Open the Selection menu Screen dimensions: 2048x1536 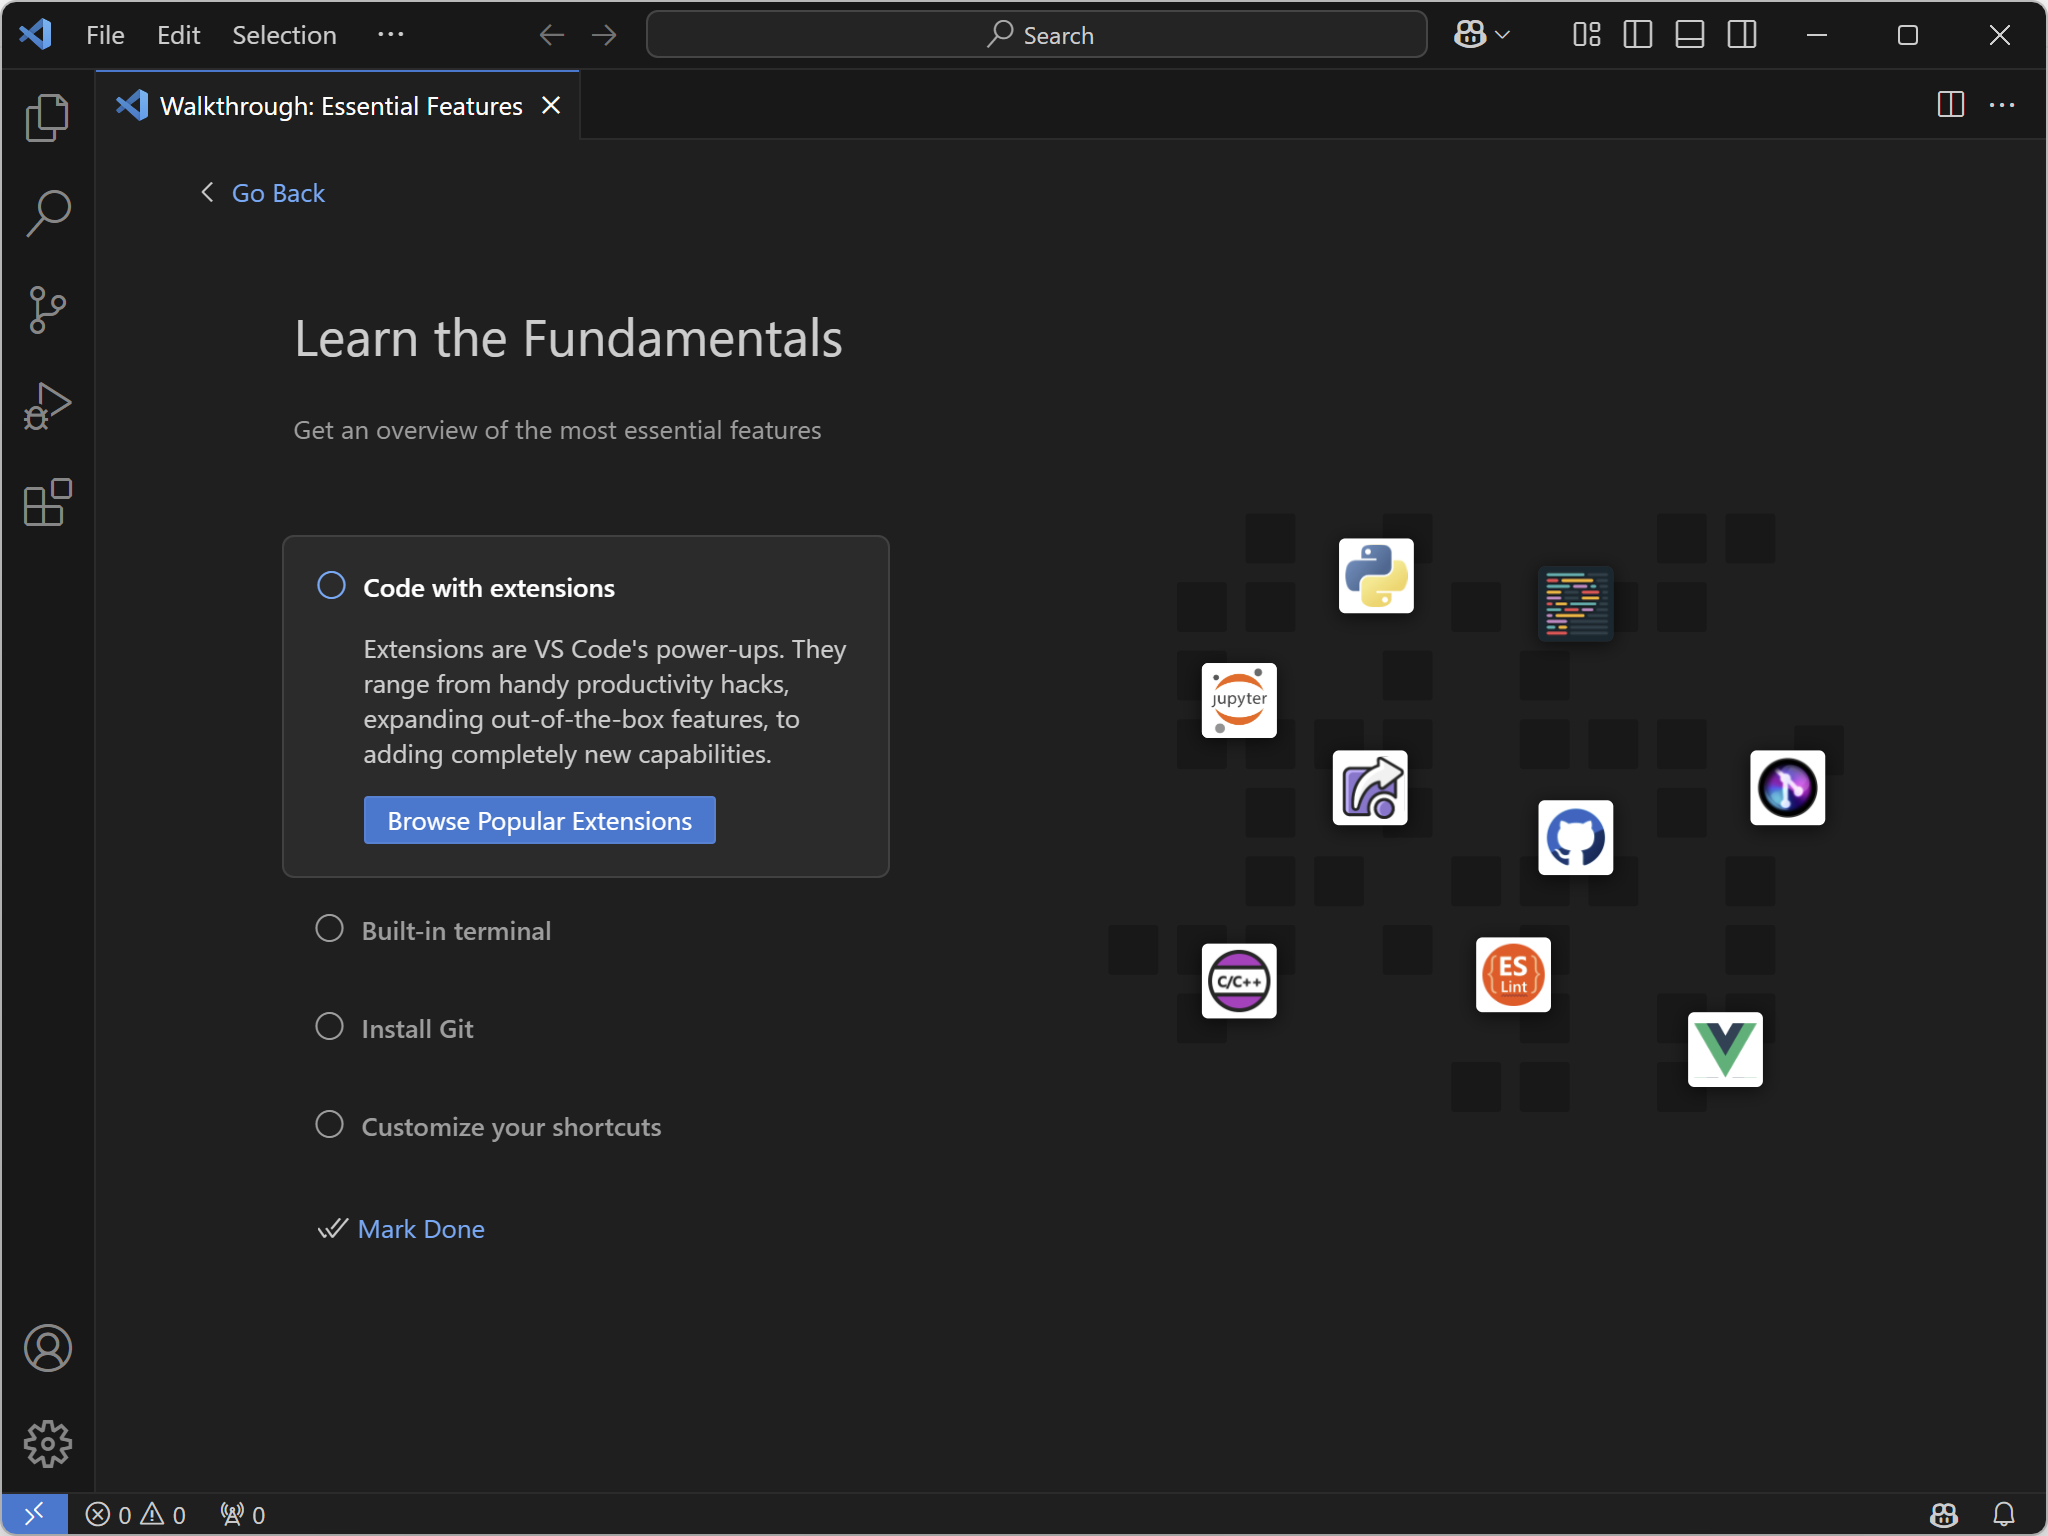pyautogui.click(x=284, y=35)
